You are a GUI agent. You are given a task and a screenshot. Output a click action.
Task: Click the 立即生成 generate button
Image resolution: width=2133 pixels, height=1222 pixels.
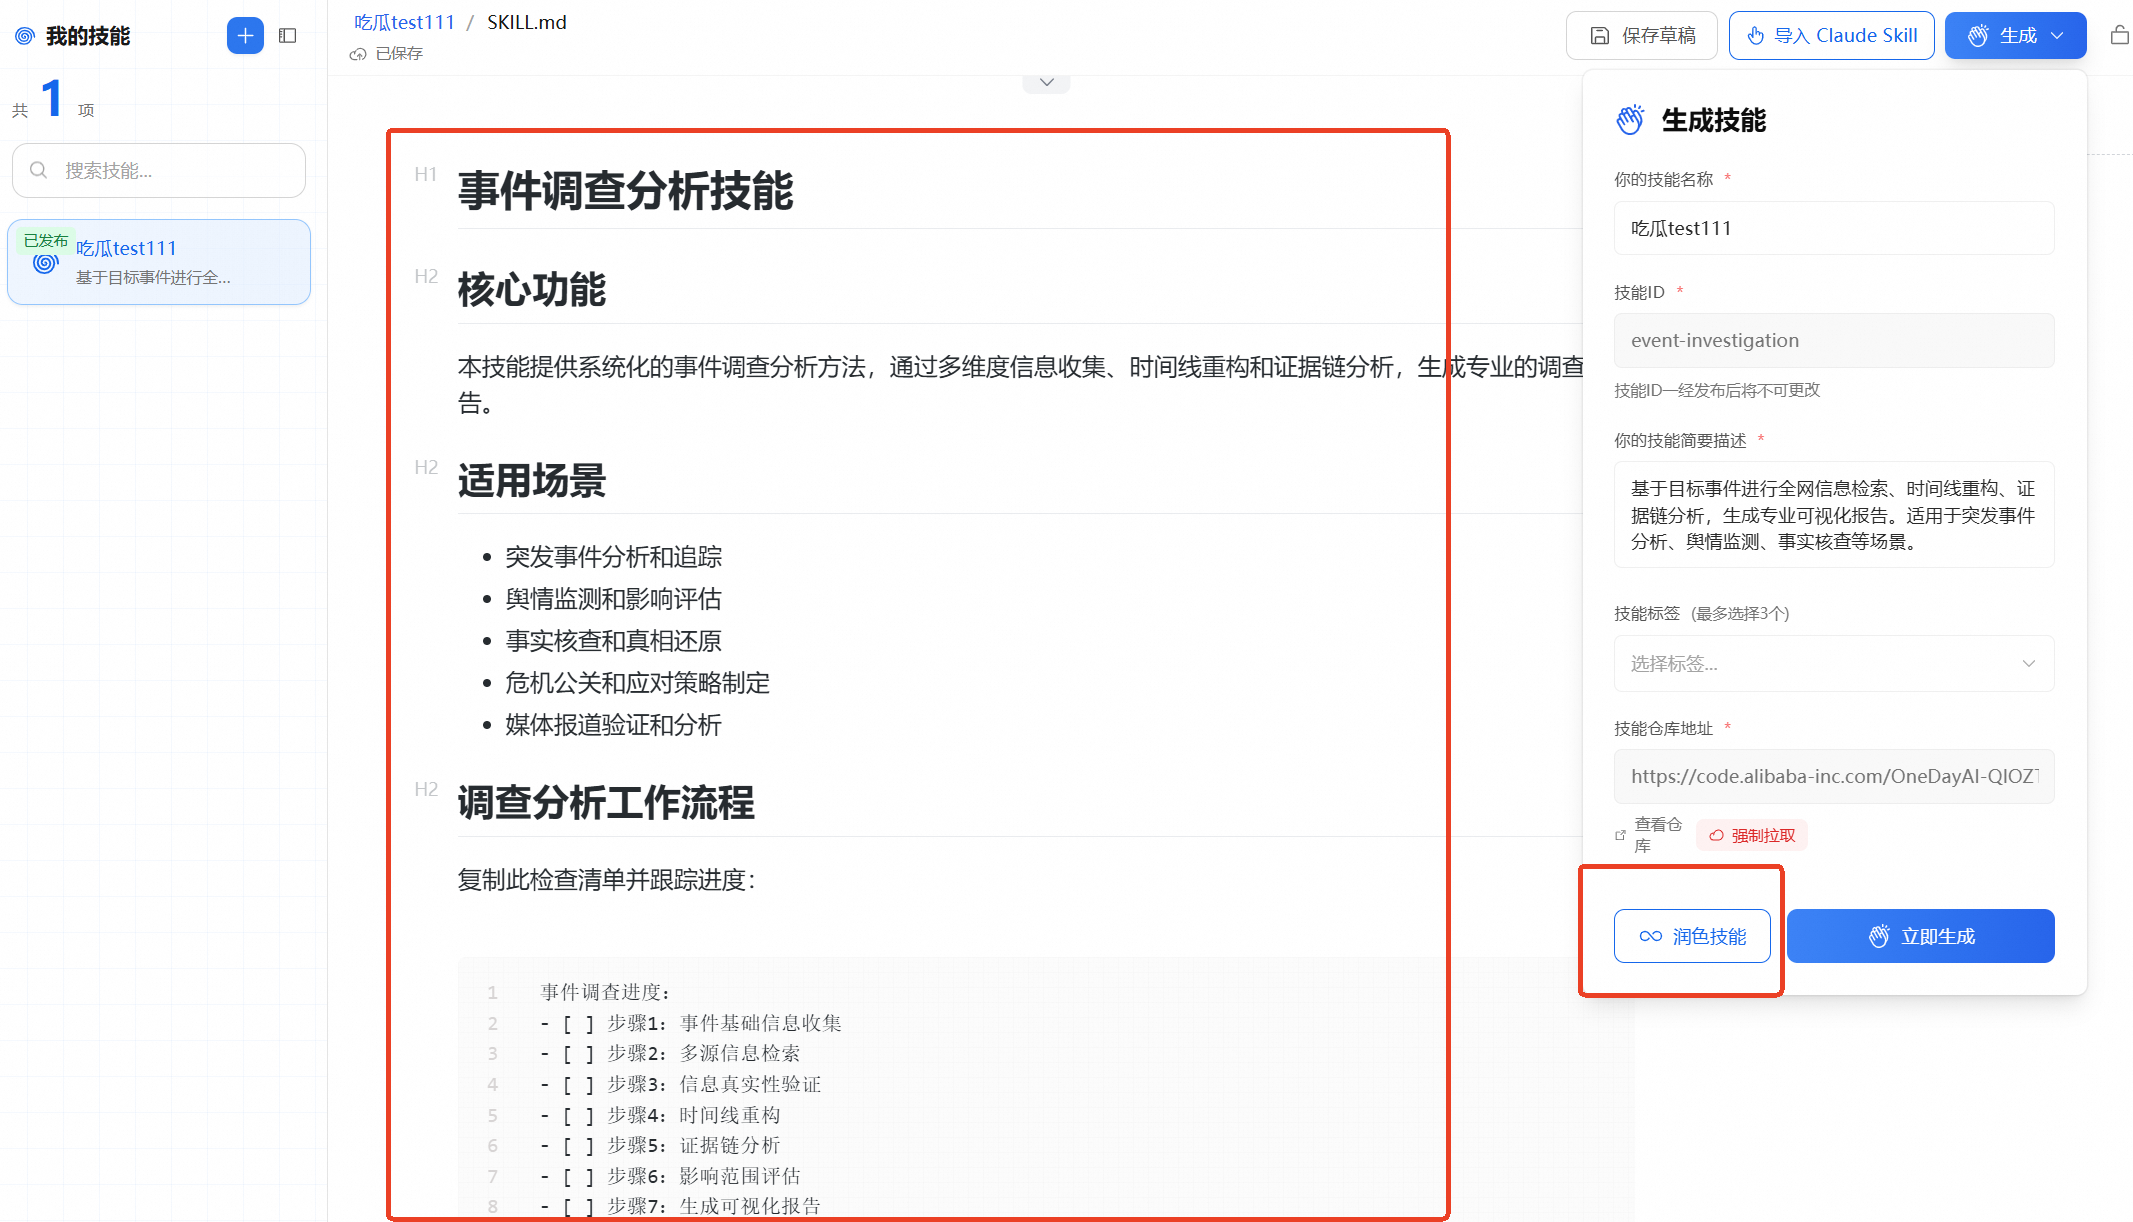[x=1920, y=936]
